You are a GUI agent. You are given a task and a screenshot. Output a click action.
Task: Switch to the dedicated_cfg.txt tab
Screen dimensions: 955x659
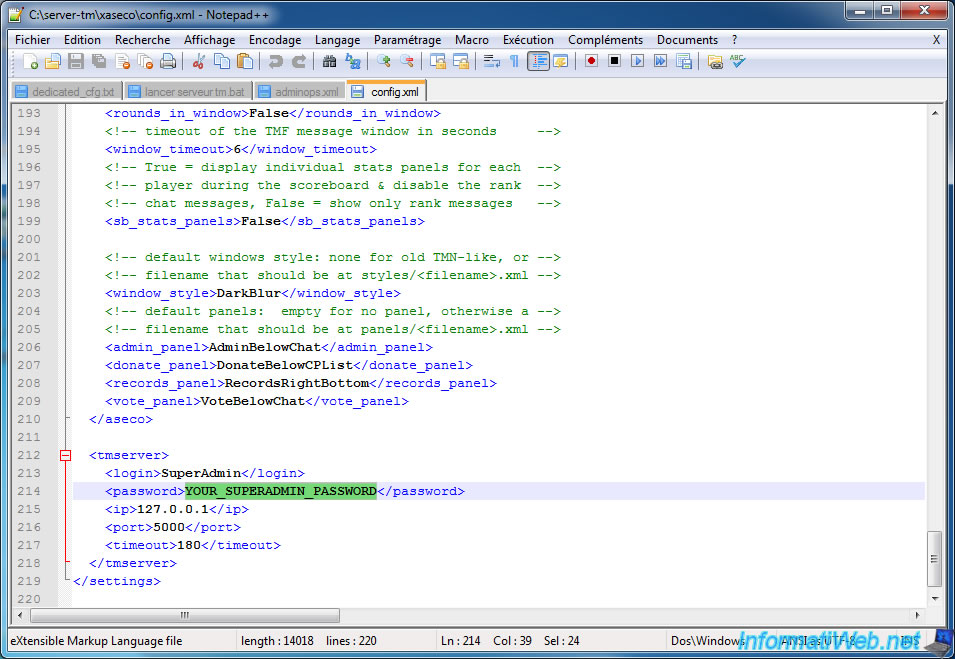tap(65, 90)
